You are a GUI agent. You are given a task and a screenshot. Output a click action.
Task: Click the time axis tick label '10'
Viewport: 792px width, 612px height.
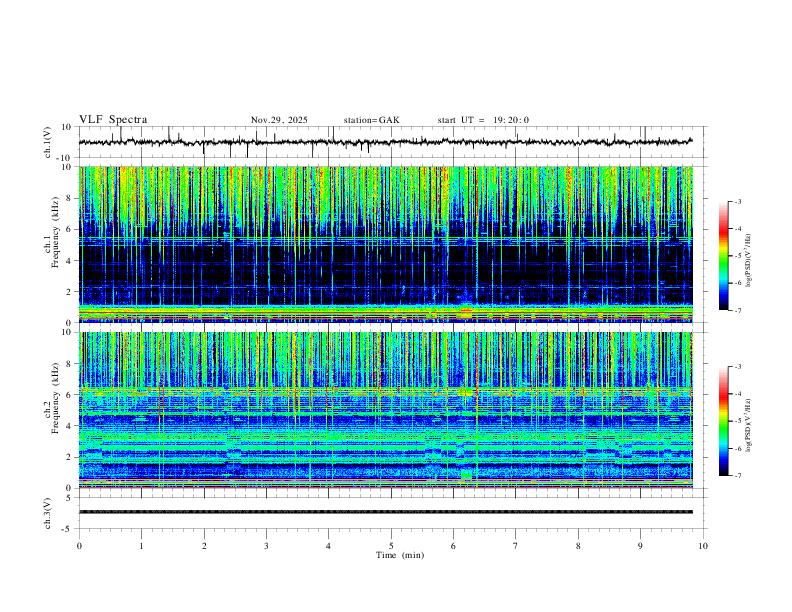(x=703, y=546)
